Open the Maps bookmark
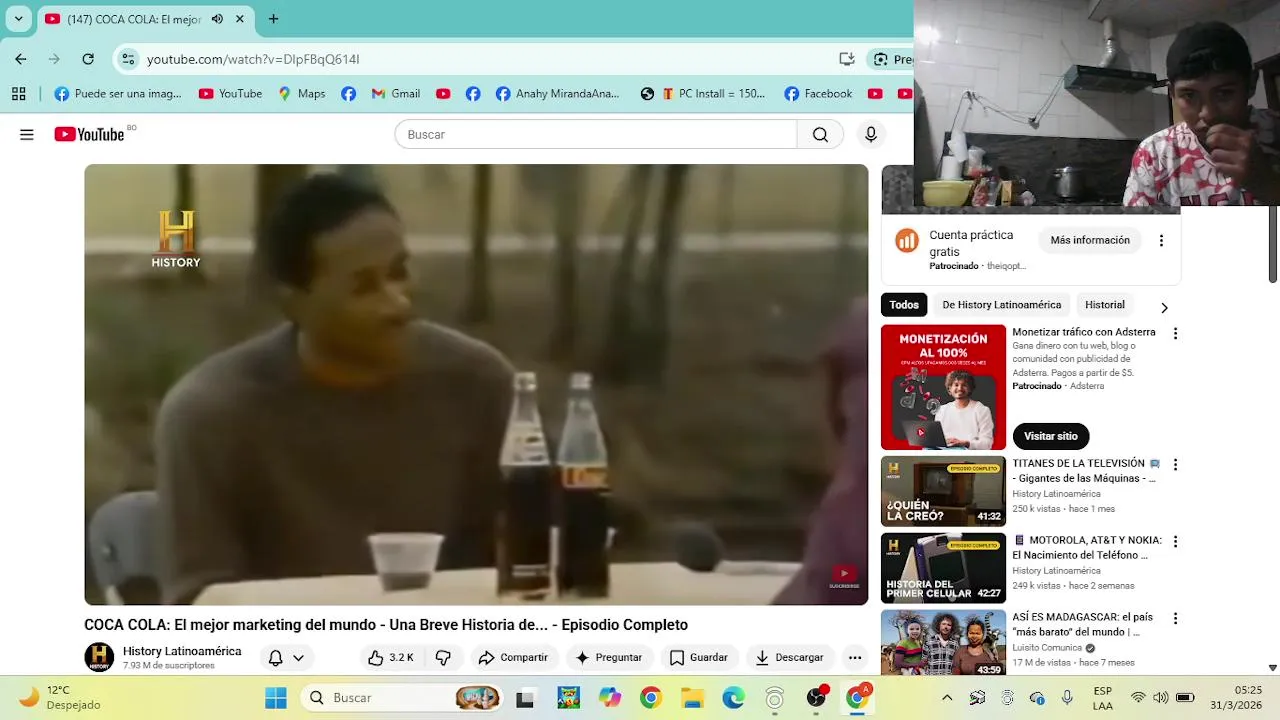Screen dimensions: 1280x720 tap(301, 93)
